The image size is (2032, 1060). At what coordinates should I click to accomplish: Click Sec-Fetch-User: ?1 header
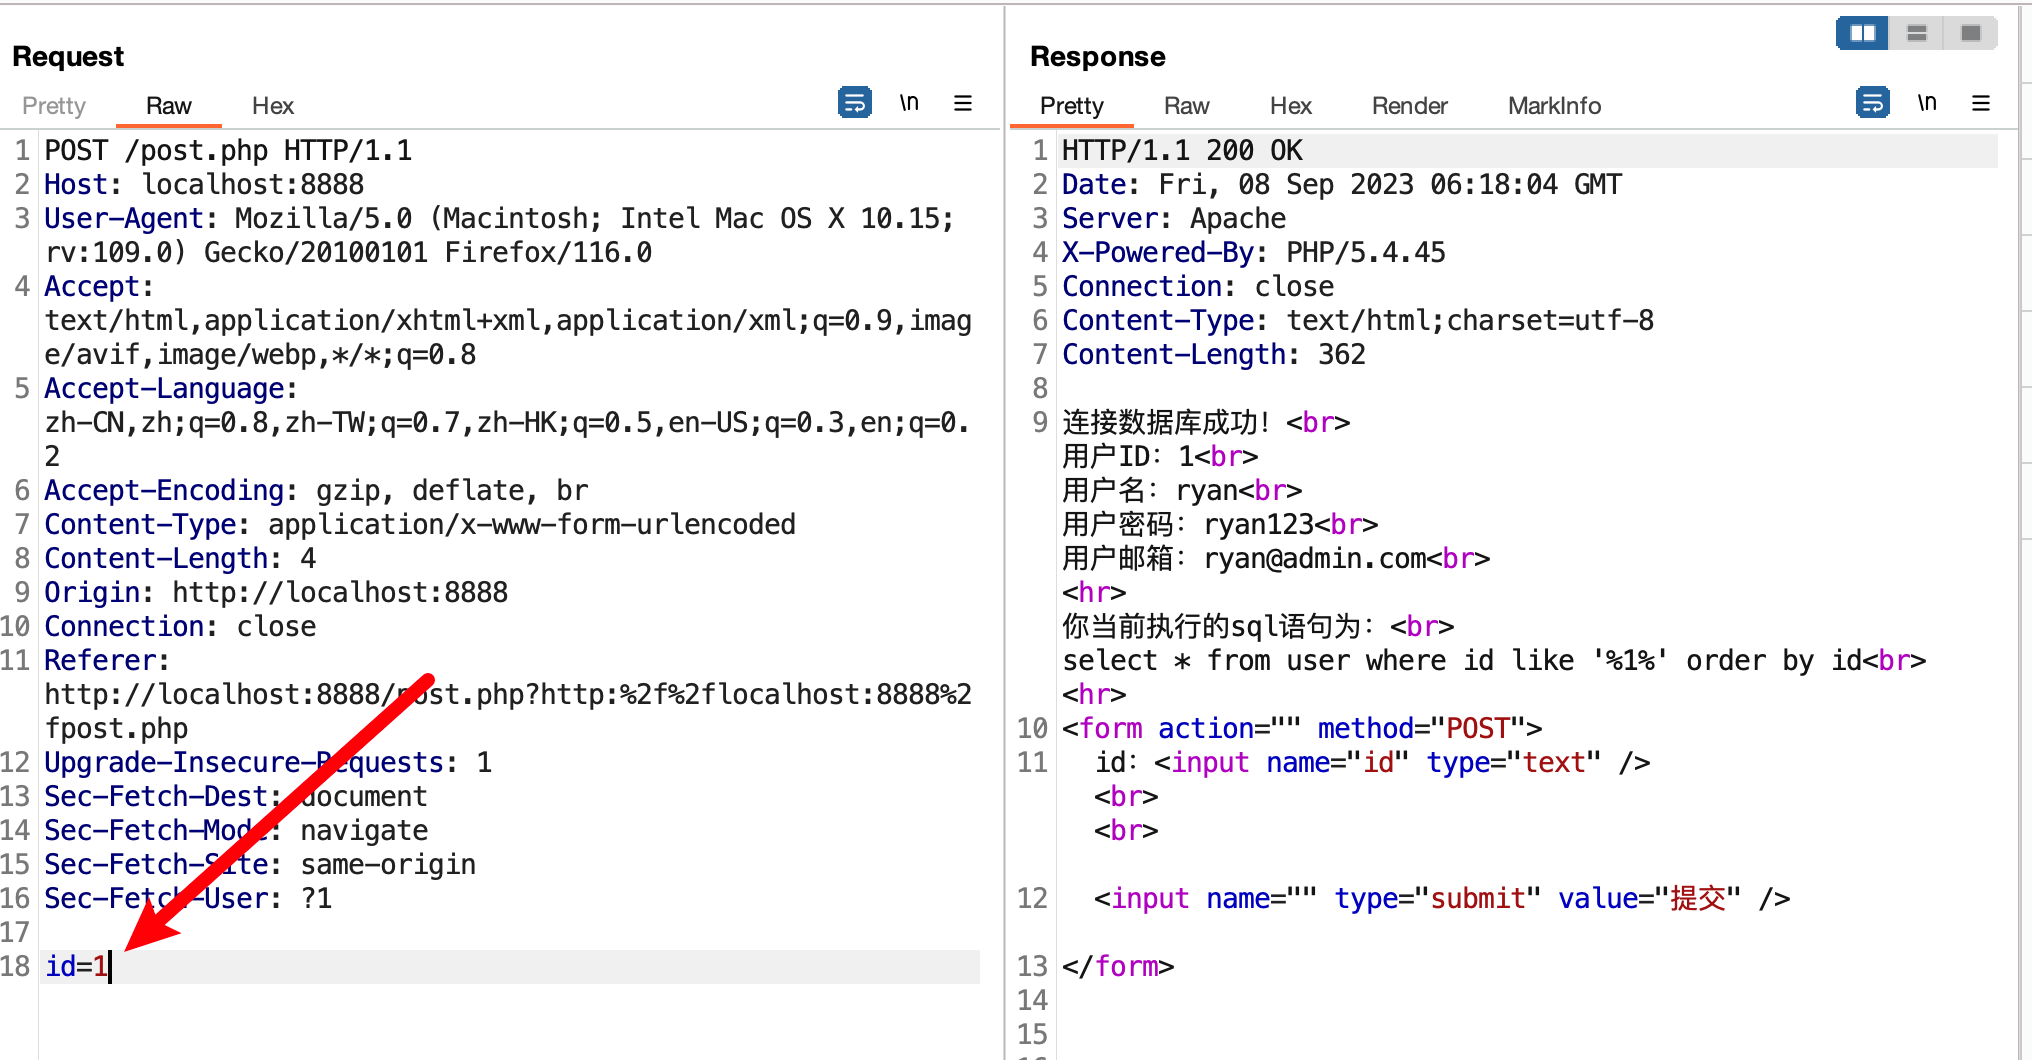click(x=188, y=898)
